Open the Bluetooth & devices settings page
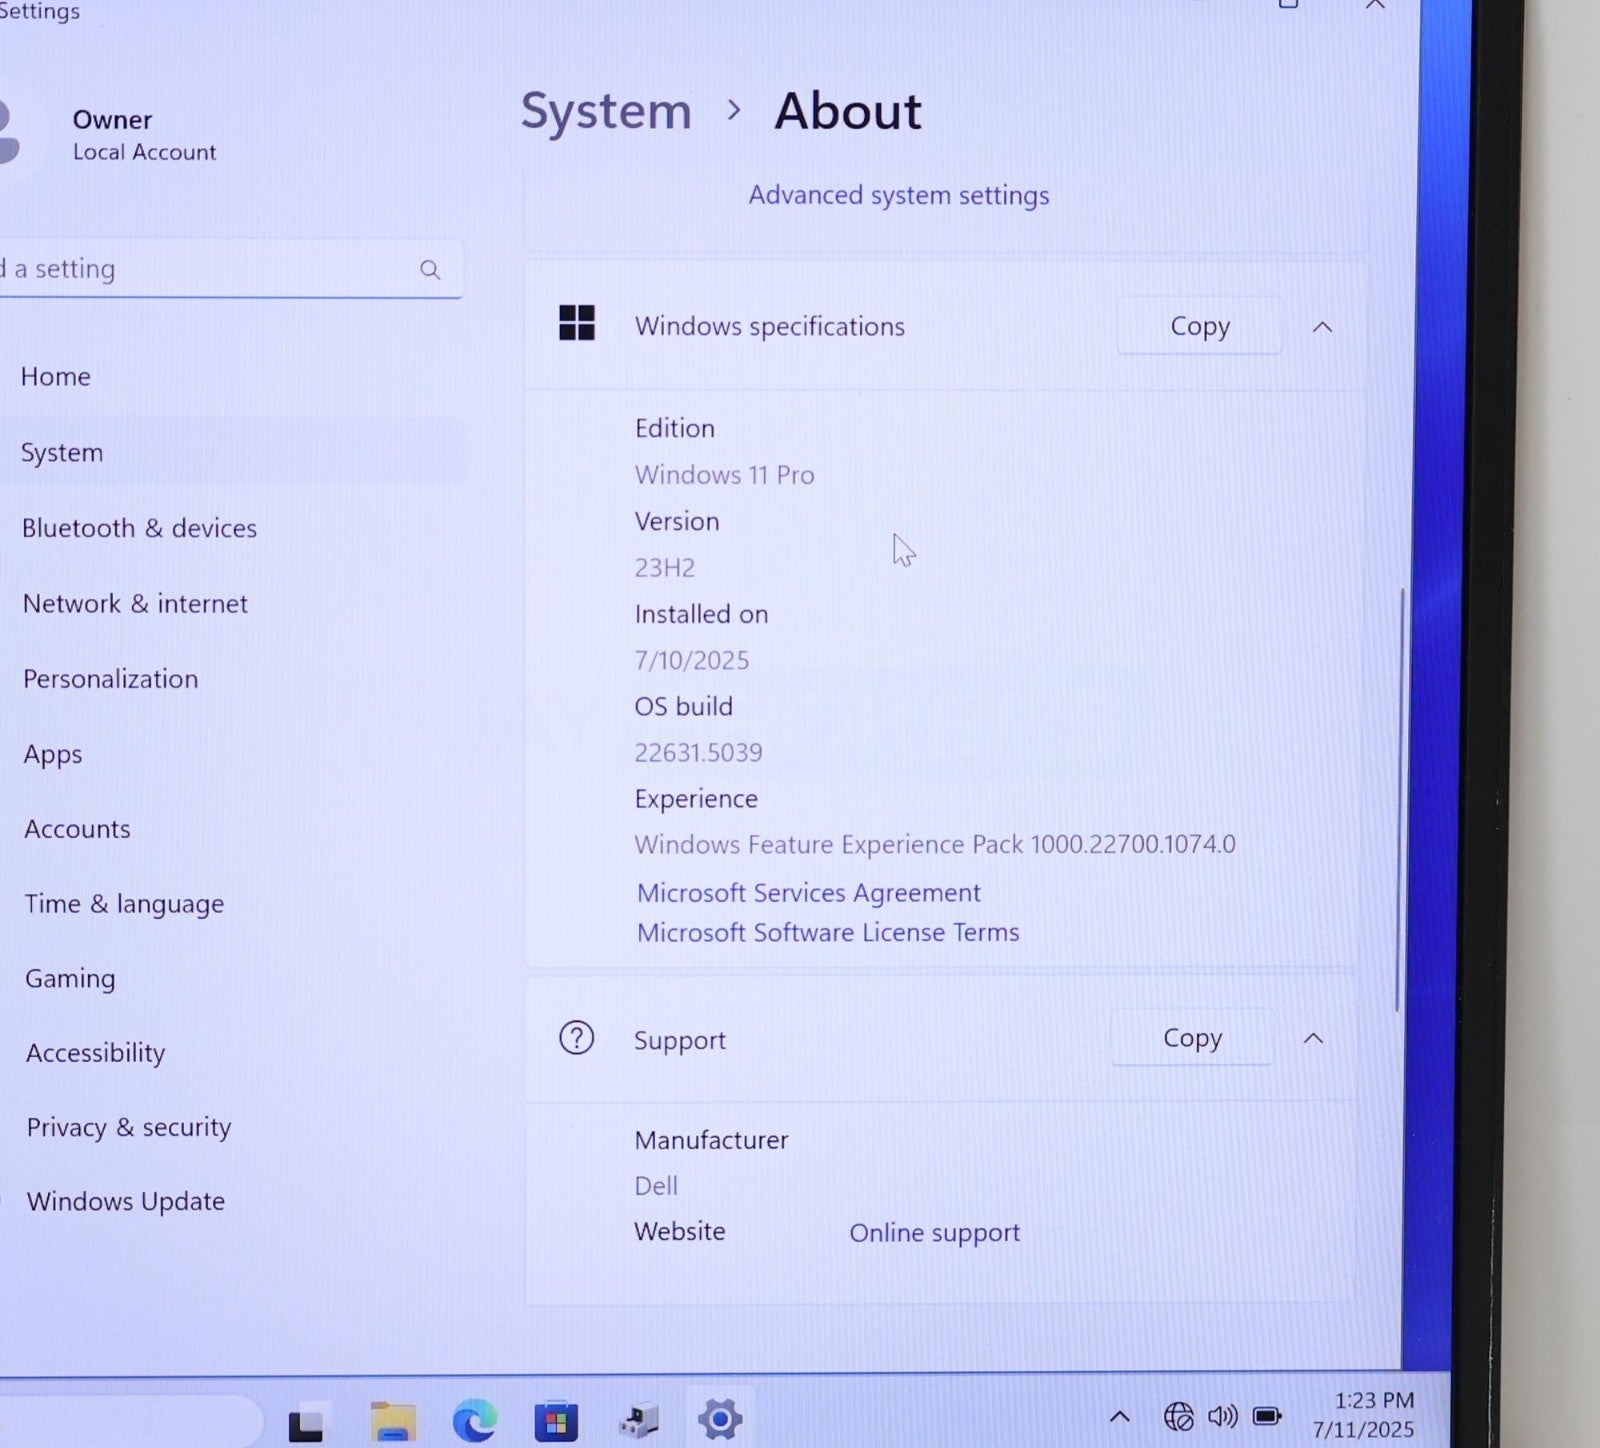 [139, 528]
